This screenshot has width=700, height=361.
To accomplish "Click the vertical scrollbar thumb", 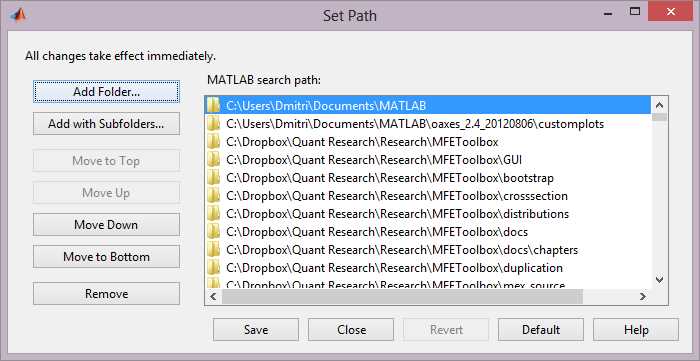I will click(659, 117).
